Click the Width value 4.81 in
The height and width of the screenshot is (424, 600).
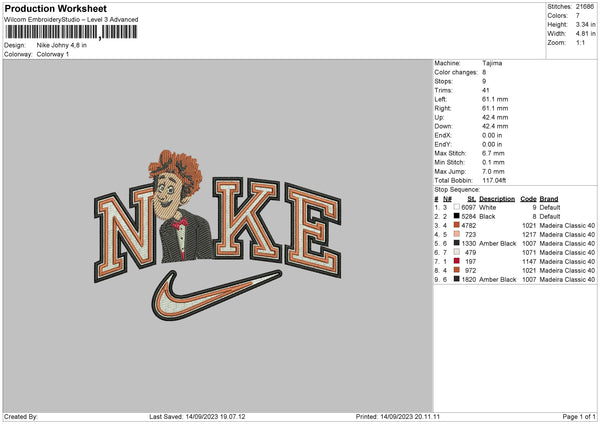[x=585, y=34]
